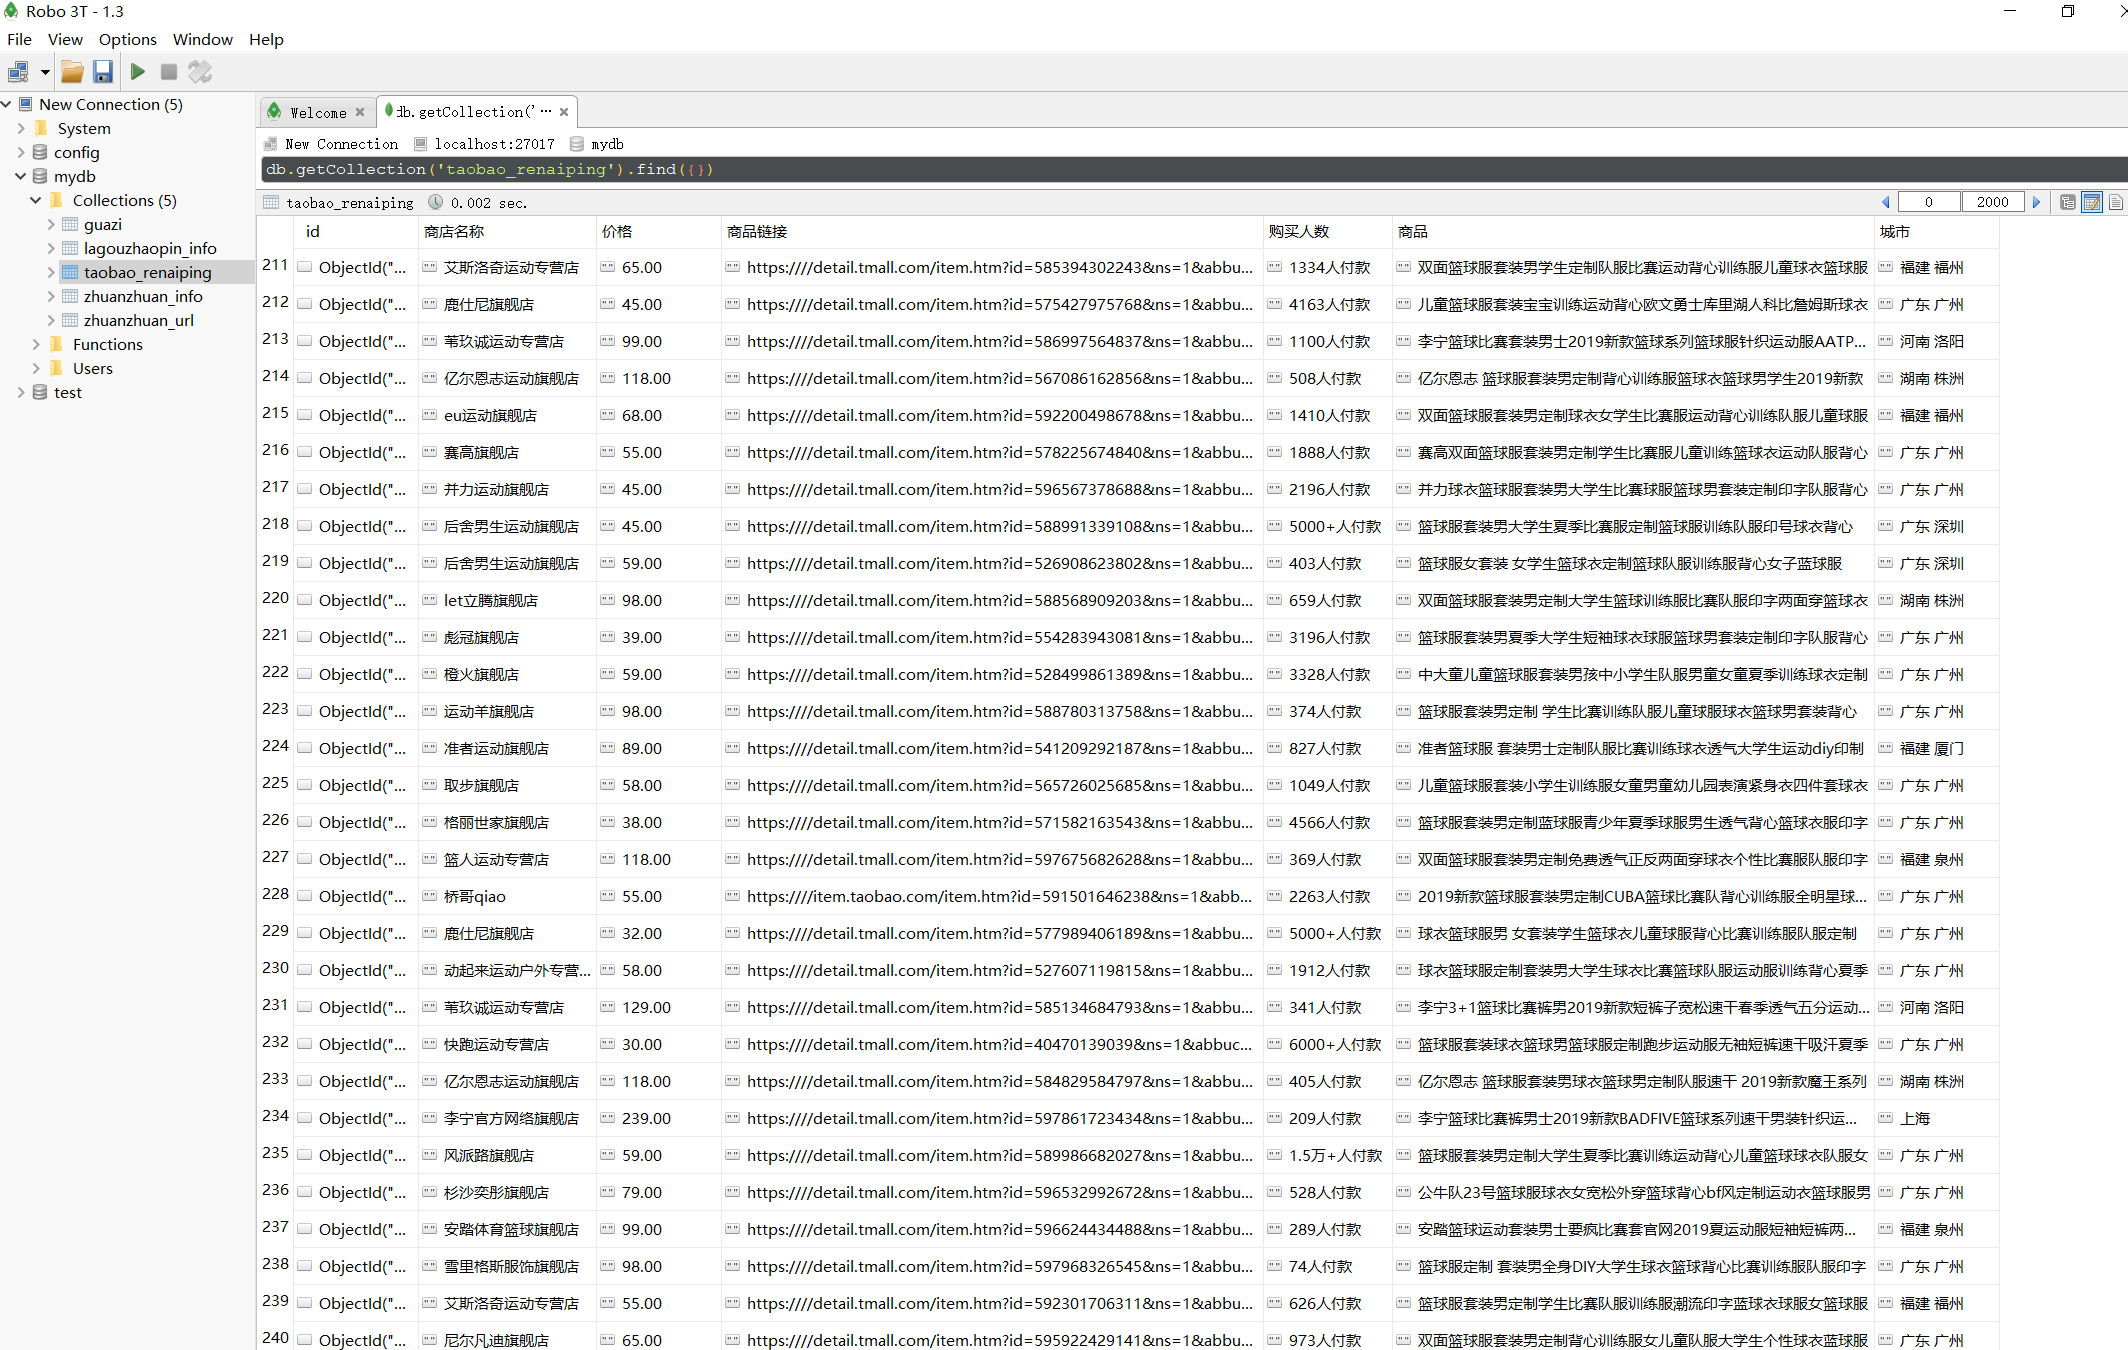This screenshot has width=2128, height=1350.
Task: Expand the test database node
Action: click(21, 392)
